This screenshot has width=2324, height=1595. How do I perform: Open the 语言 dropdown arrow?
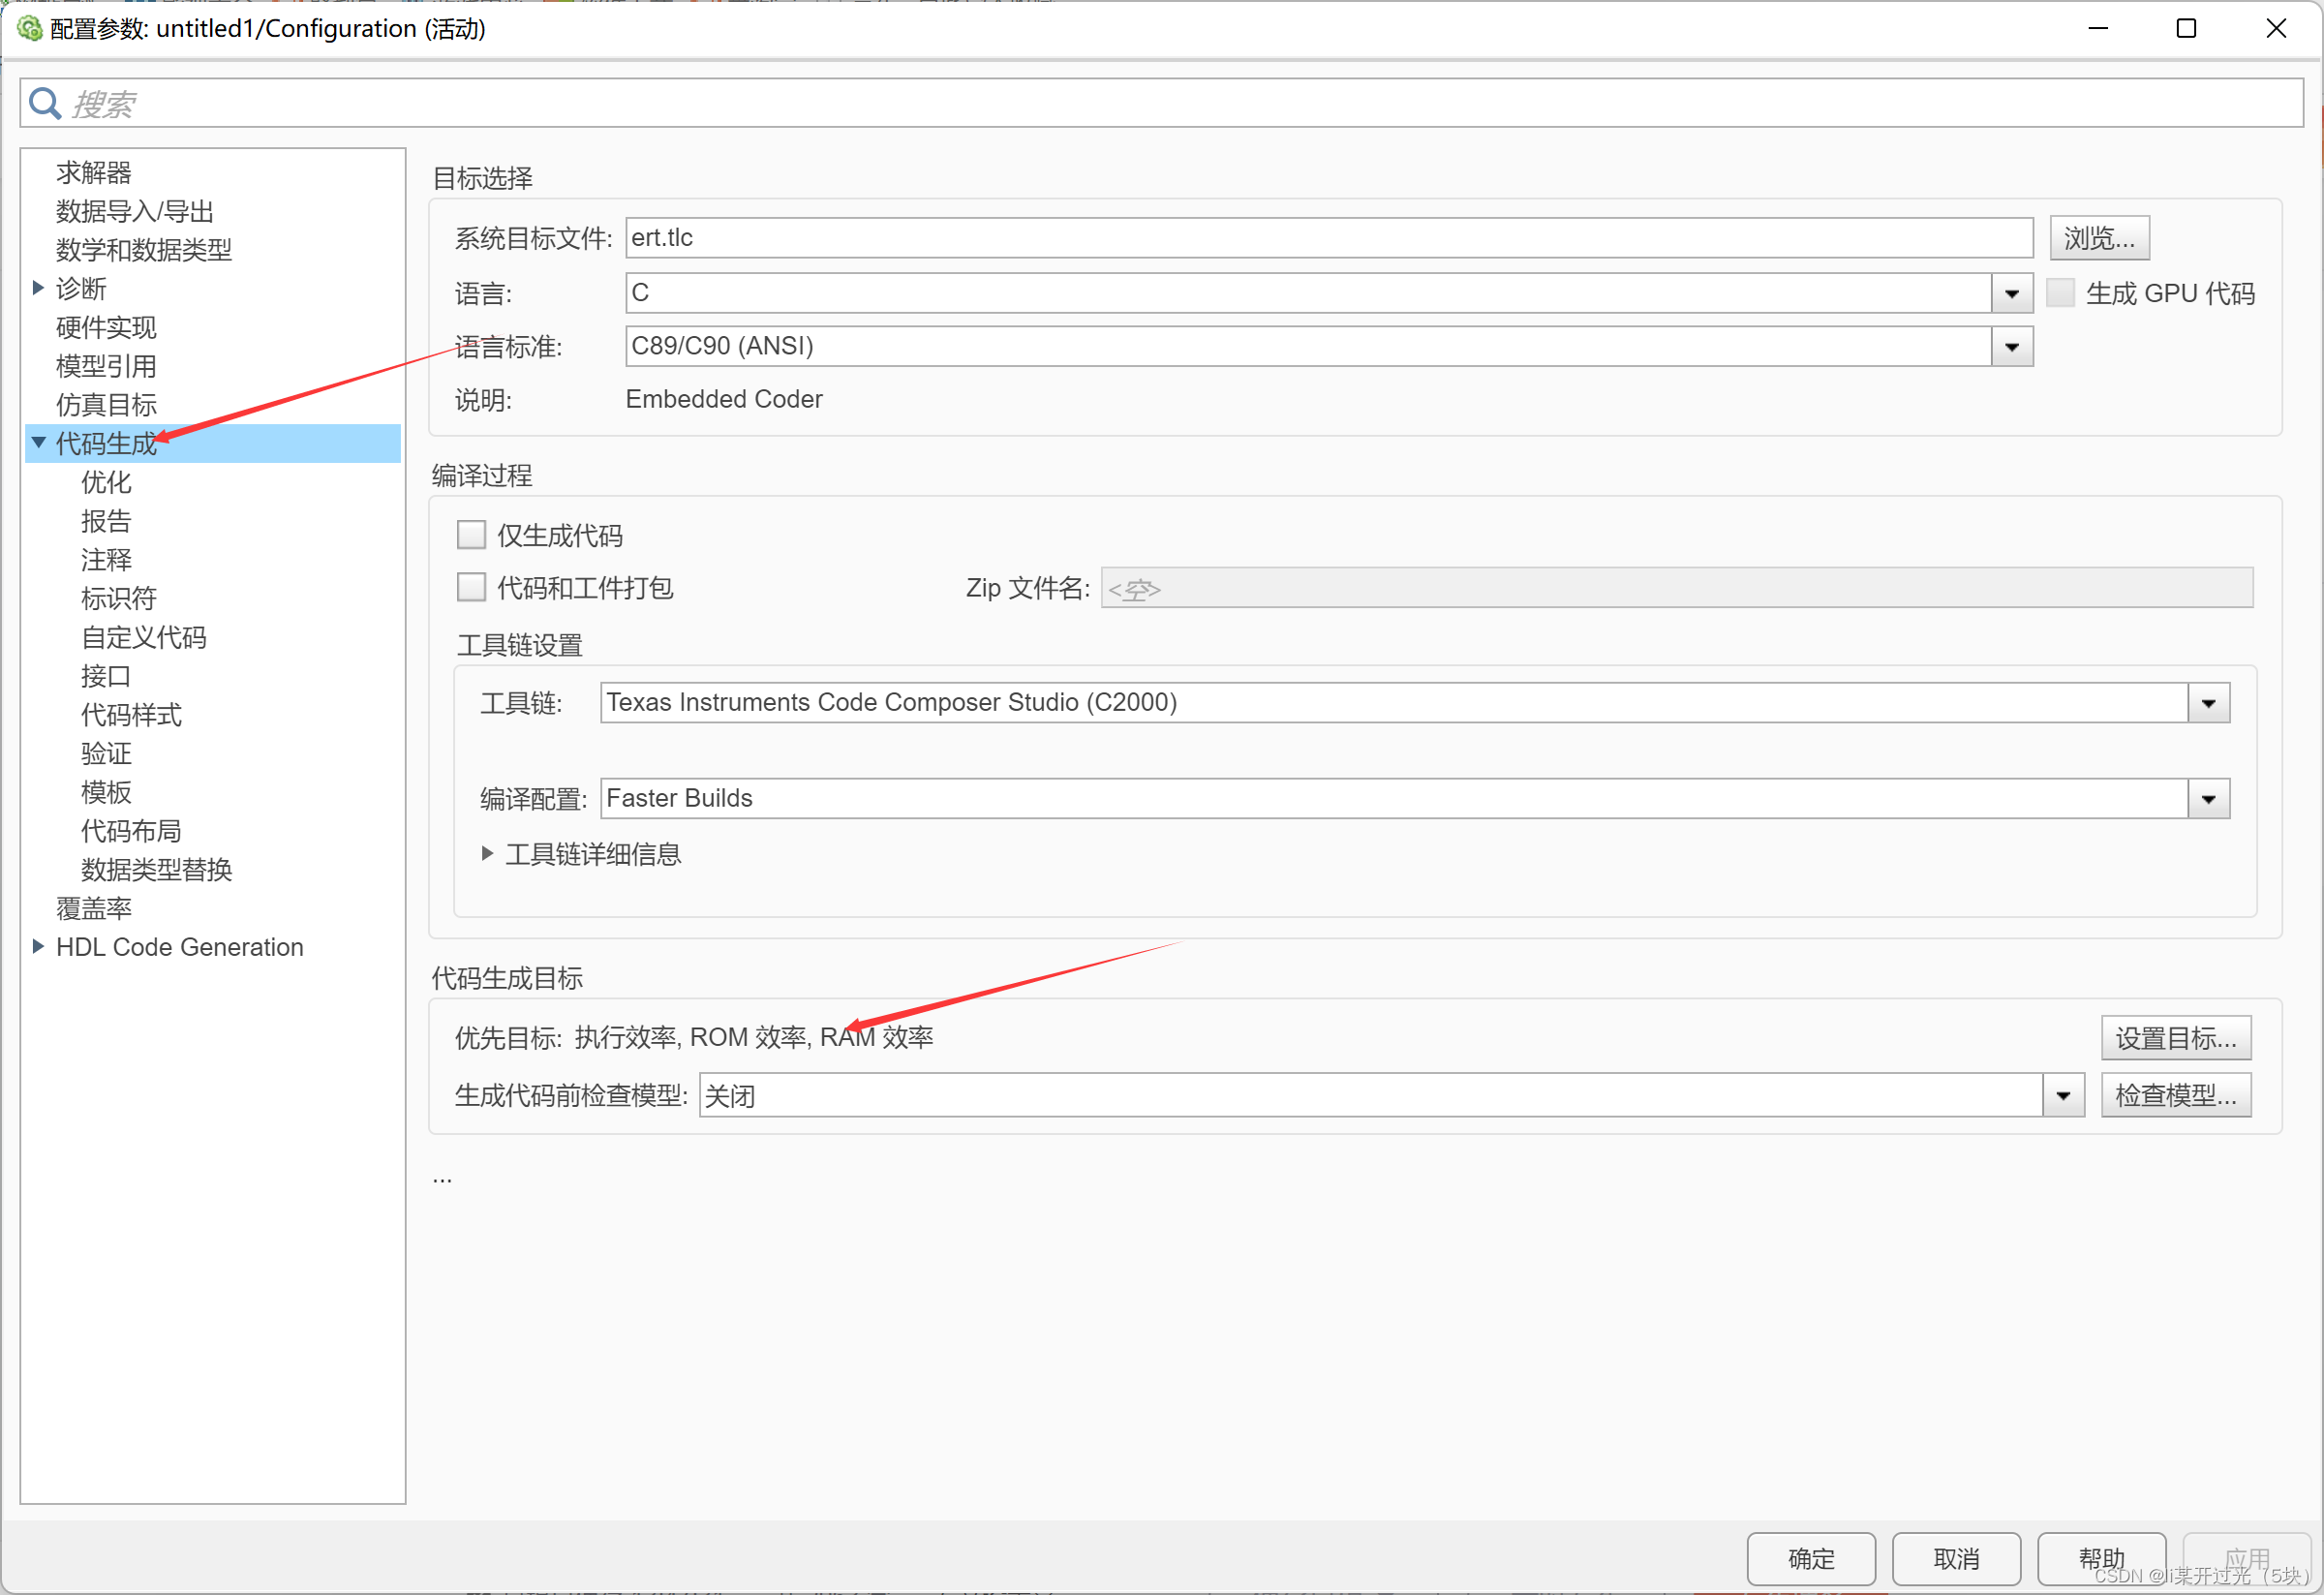click(2011, 293)
